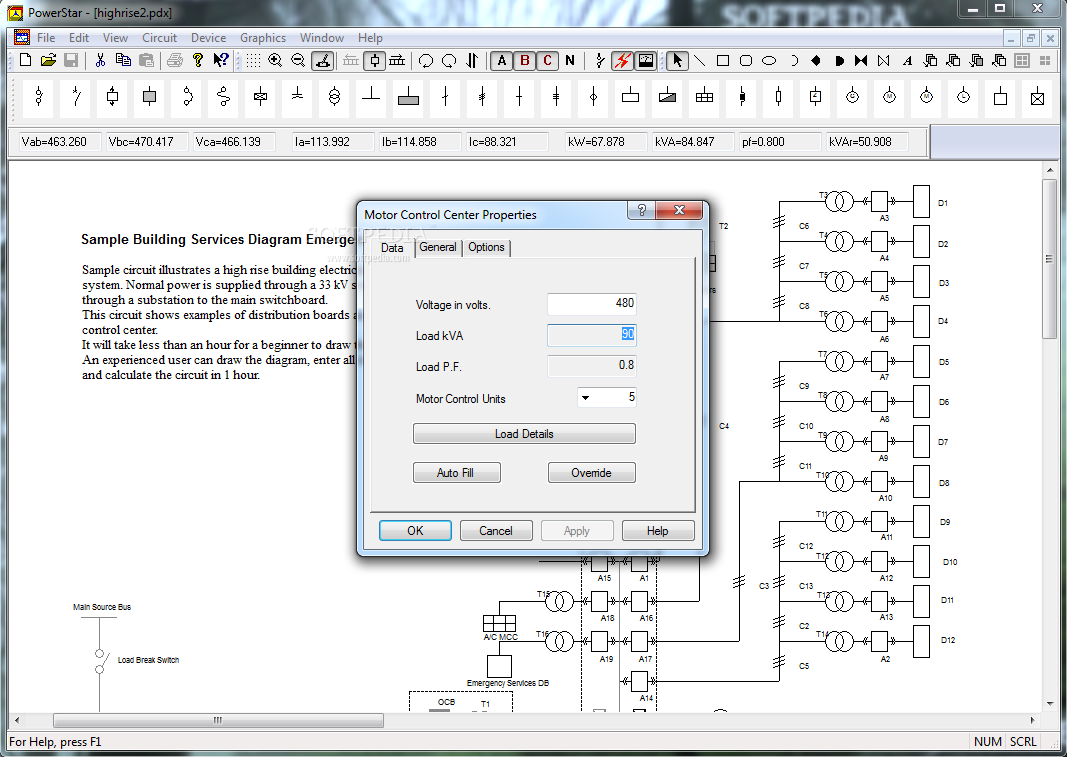
Task: Click the dialog Help button
Action: [658, 531]
